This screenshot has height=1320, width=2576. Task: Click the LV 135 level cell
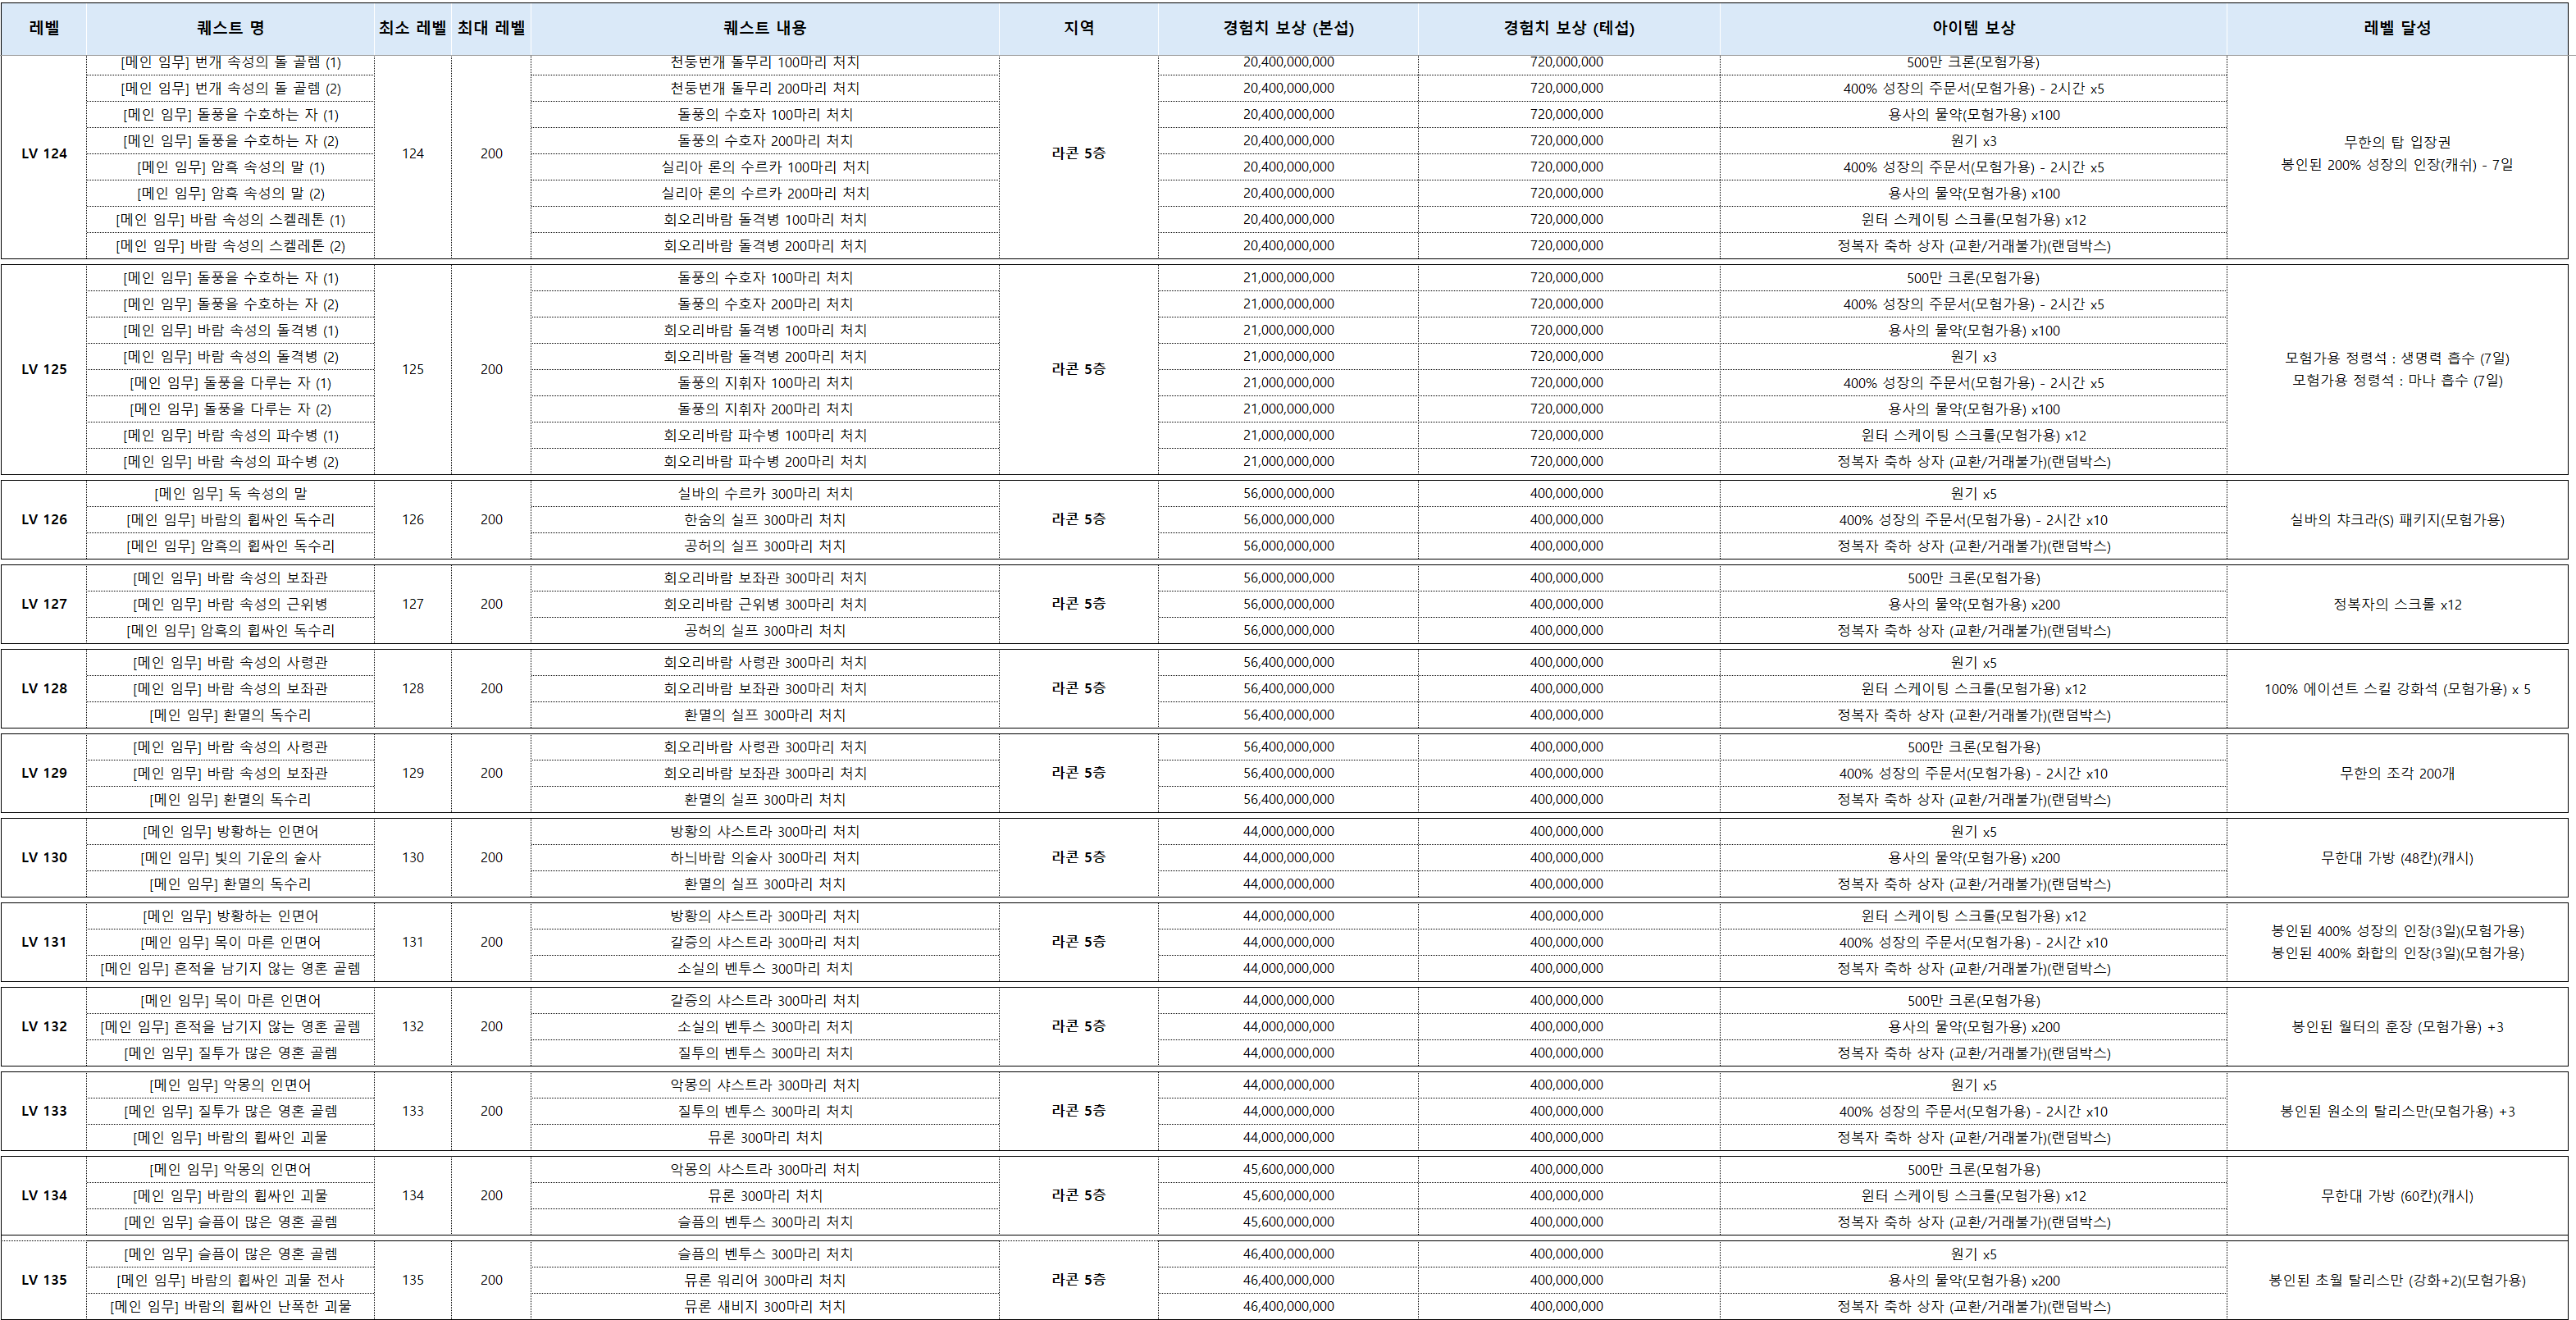pos(44,1280)
